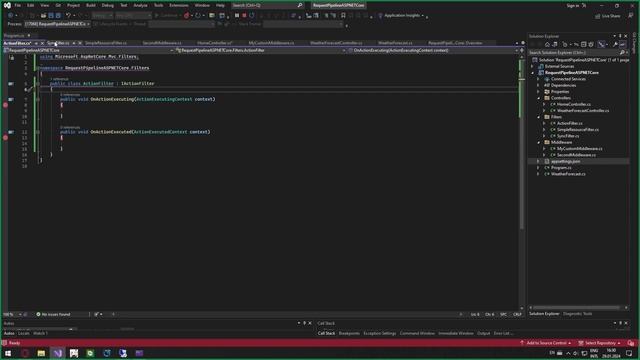The height and width of the screenshot is (360, 640).
Task: Switch to the HomeController.cs editor tab
Action: pos(215,43)
